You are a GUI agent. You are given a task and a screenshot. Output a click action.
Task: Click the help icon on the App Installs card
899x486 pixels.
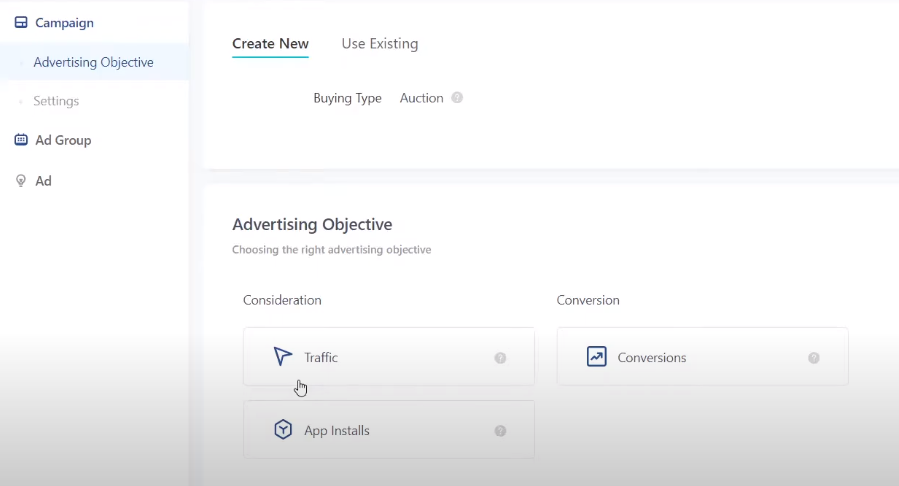tap(500, 431)
